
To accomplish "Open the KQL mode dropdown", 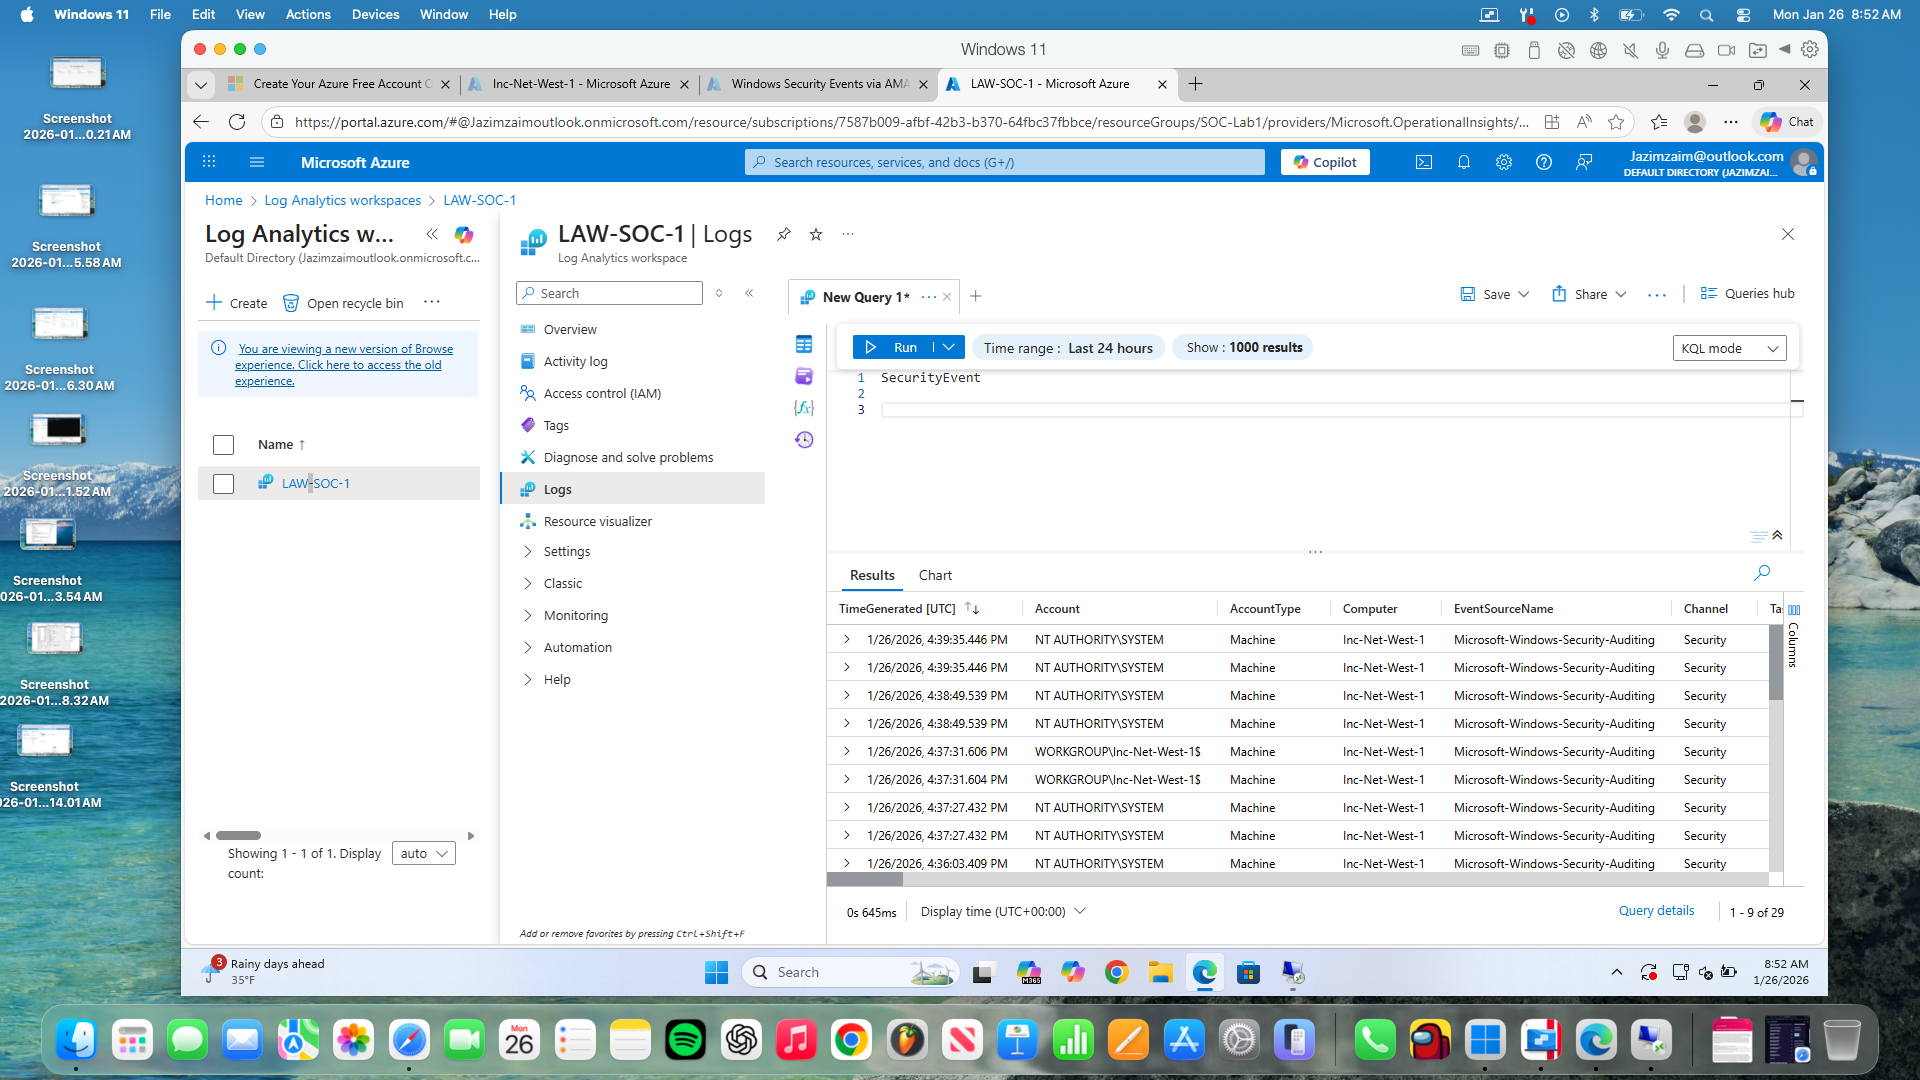I will (1729, 348).
